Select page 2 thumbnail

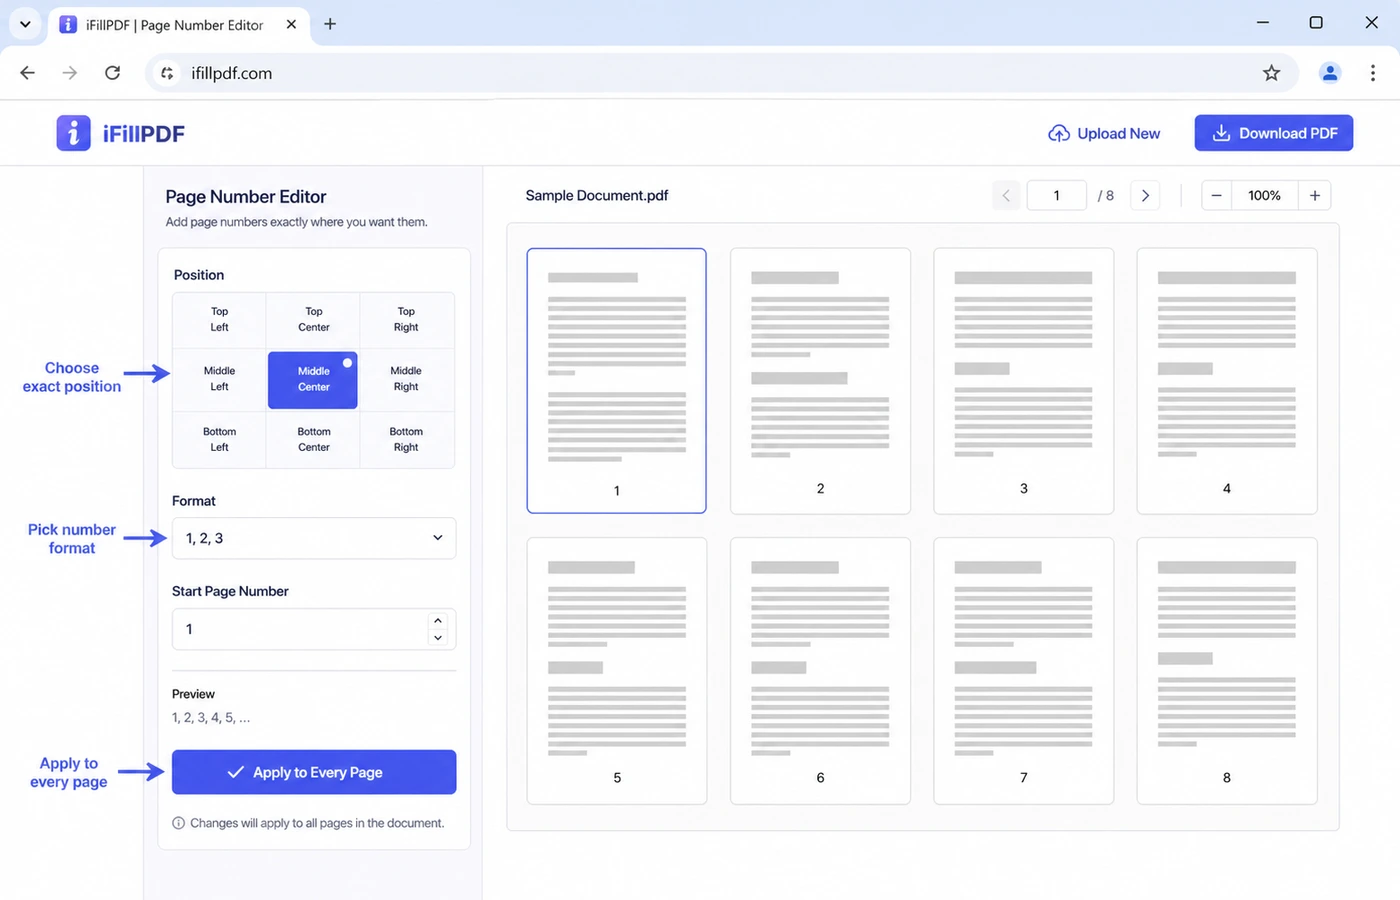(x=820, y=381)
